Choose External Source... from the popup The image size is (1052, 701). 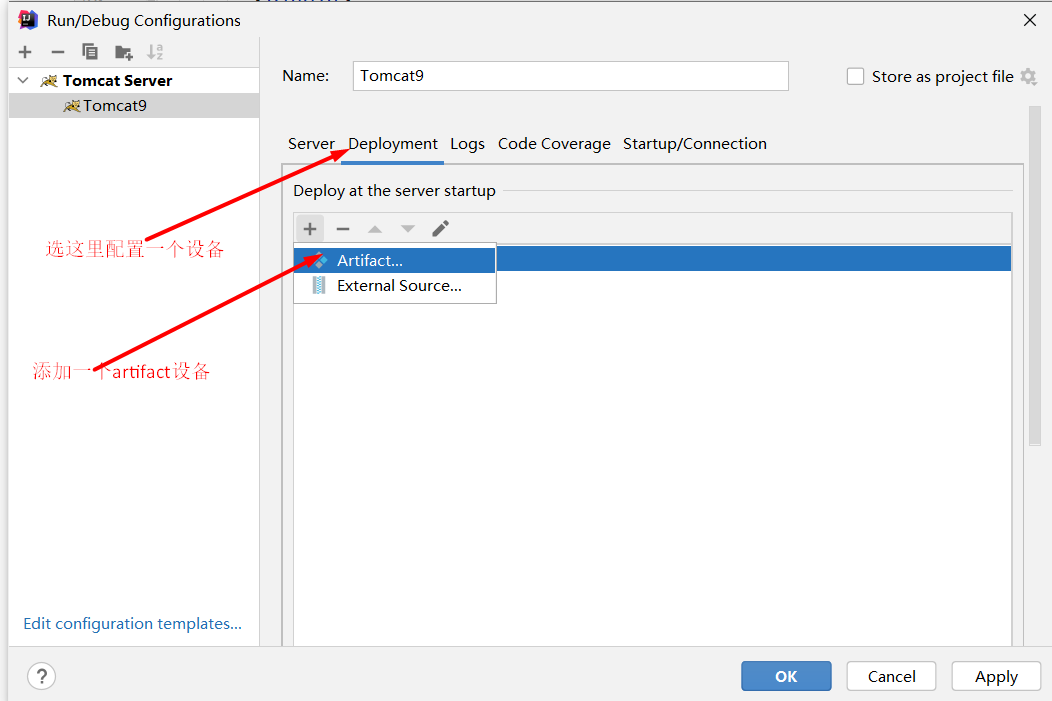point(395,286)
